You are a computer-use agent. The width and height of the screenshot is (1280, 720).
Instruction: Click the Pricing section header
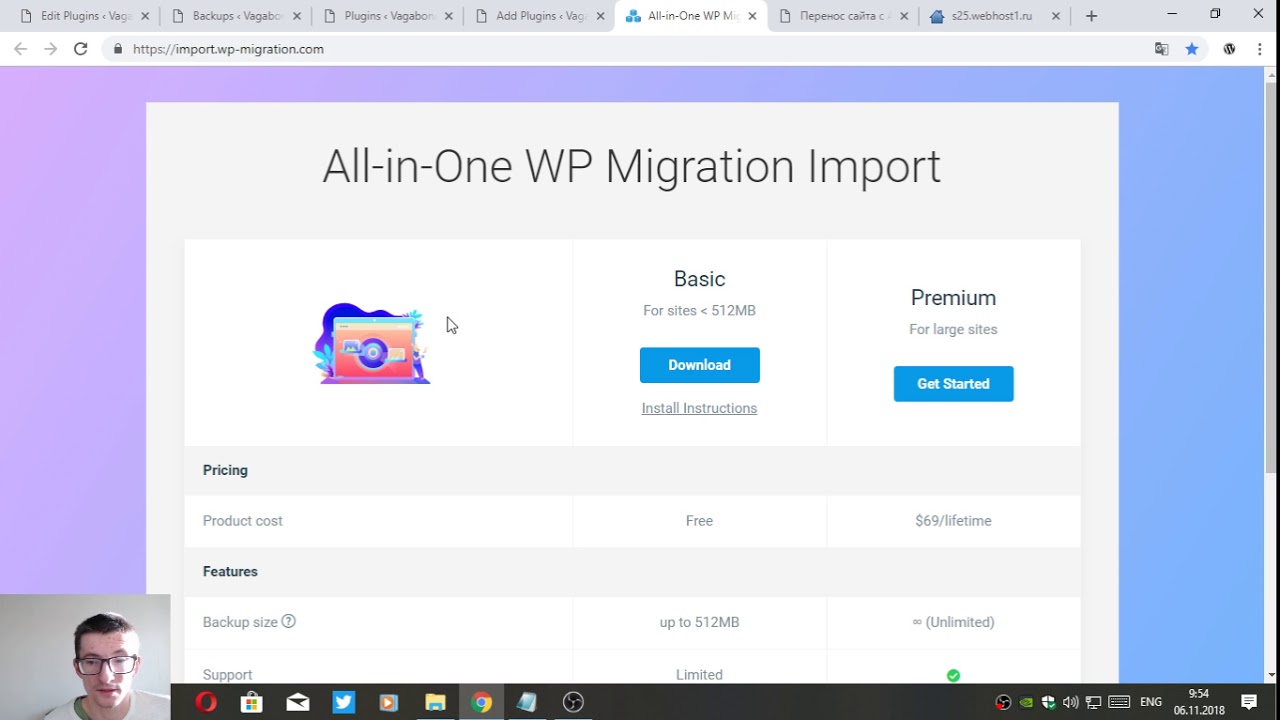click(x=225, y=470)
